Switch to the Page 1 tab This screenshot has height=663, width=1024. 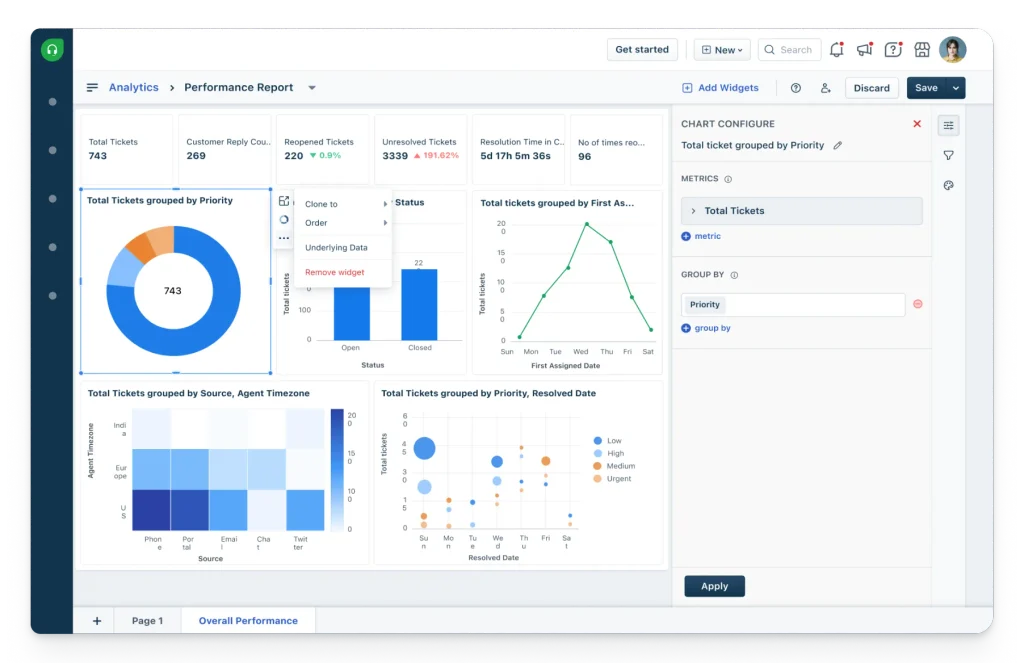(148, 621)
